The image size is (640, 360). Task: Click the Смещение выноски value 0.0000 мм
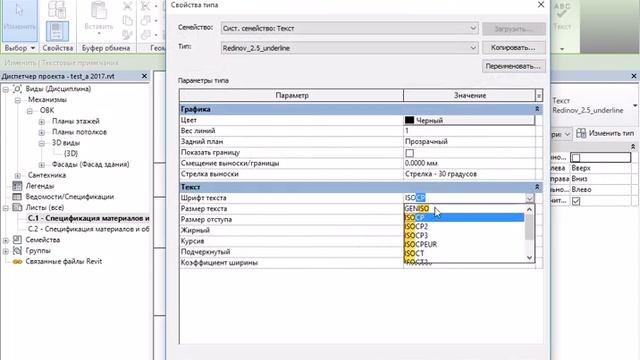[x=469, y=163]
